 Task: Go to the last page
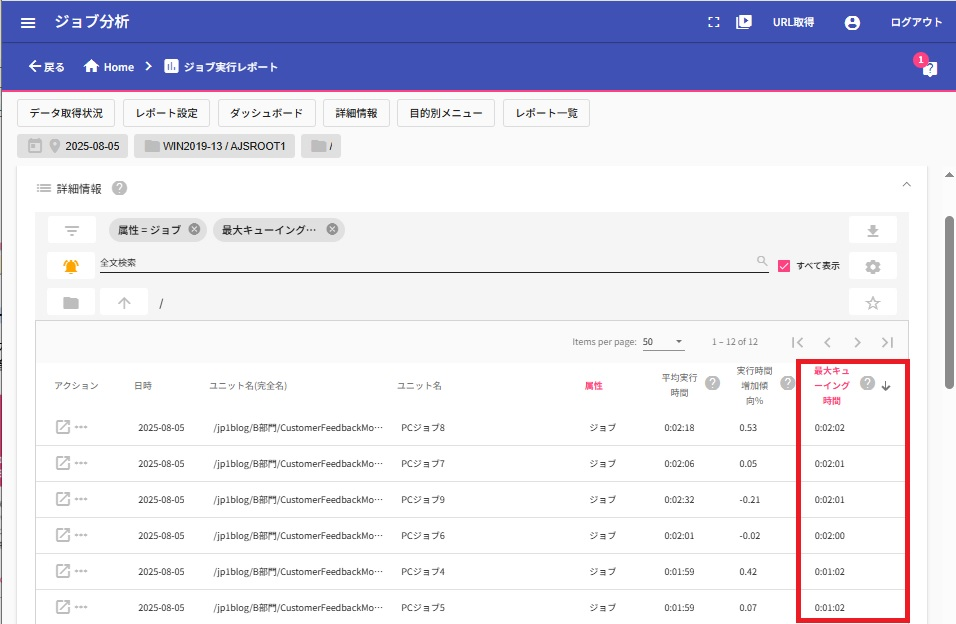887,342
